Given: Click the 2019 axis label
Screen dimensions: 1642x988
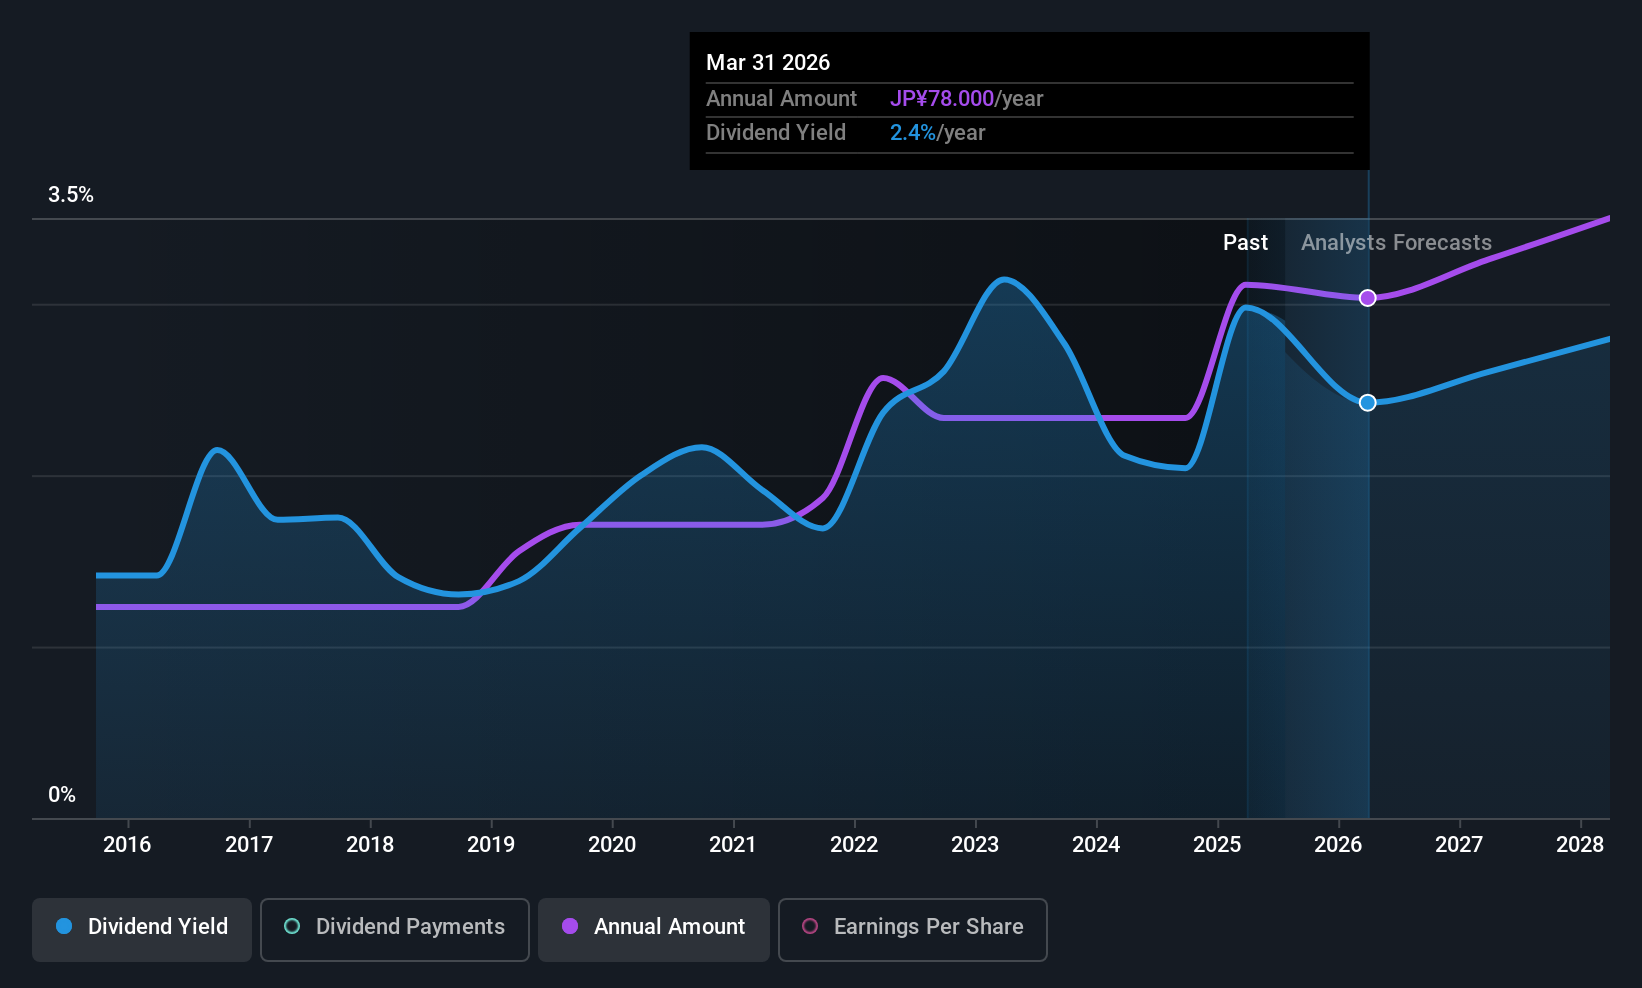Looking at the screenshot, I should (x=491, y=845).
